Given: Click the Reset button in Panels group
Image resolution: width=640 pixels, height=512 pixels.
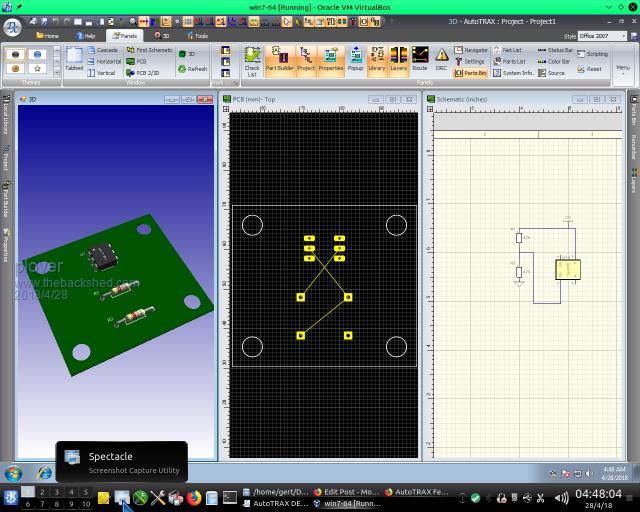Looking at the screenshot, I should 590,69.
